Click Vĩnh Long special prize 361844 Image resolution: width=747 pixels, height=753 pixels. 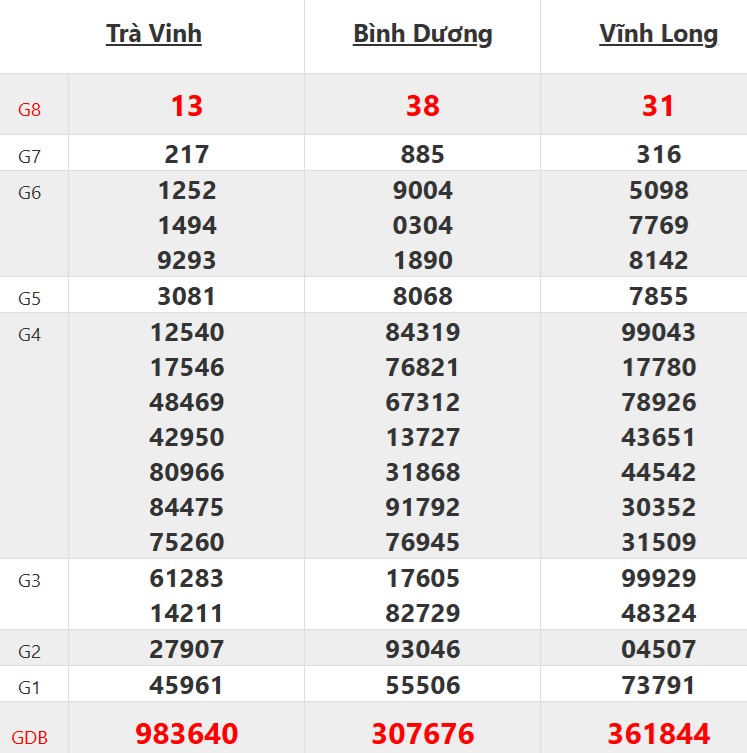tap(658, 734)
